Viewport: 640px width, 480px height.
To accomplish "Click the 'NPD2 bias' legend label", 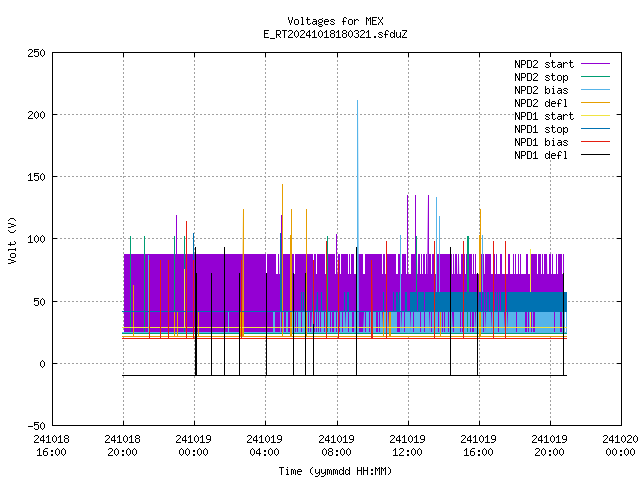I will [541, 90].
